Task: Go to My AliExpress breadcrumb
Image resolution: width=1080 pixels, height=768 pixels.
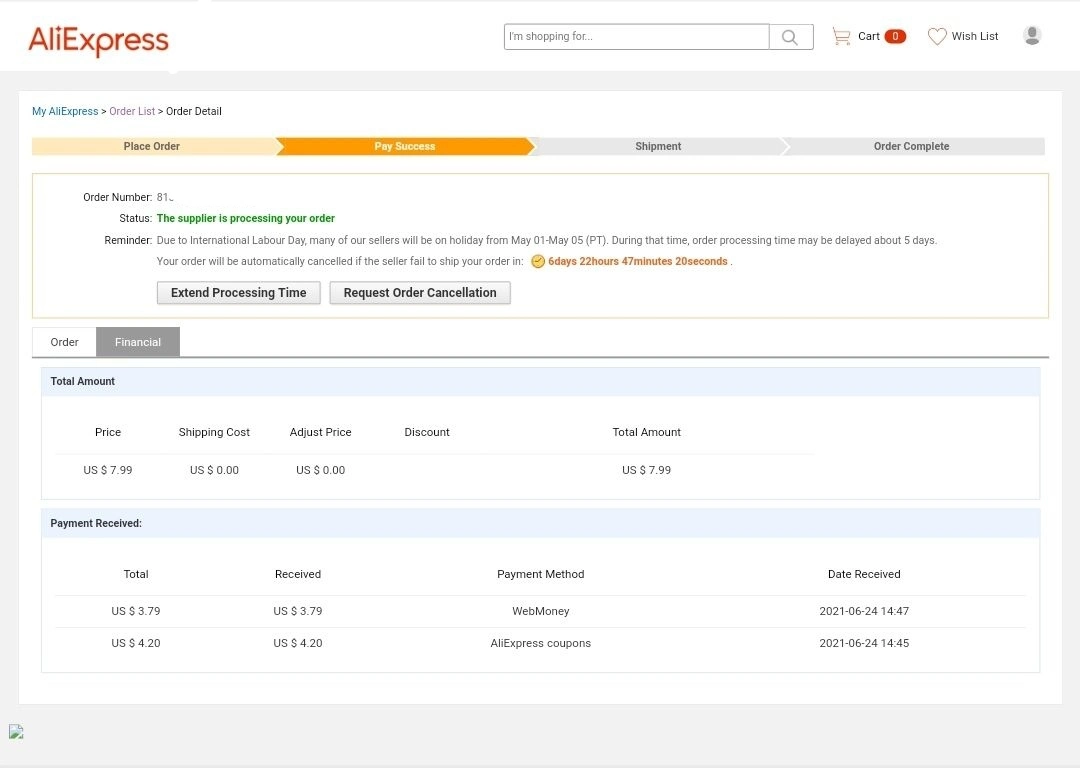Action: pyautogui.click(x=65, y=112)
